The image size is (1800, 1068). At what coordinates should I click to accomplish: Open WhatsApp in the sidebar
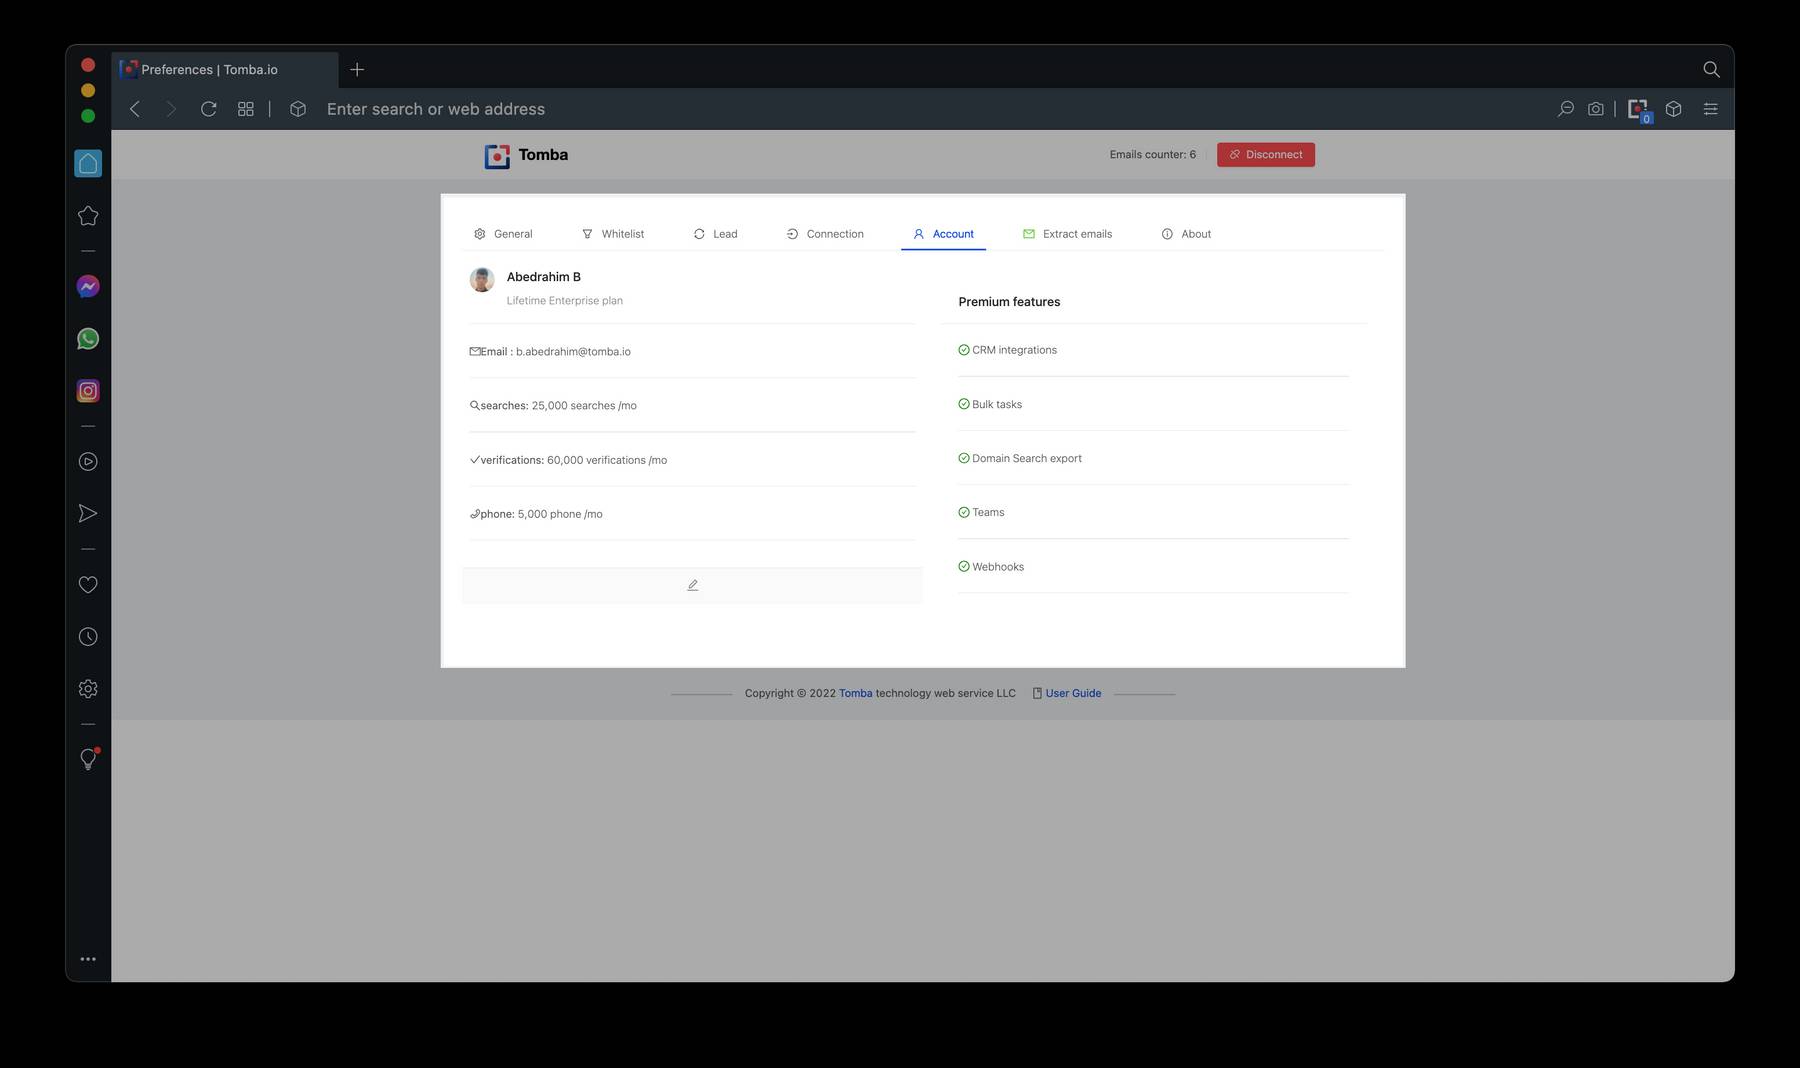click(x=88, y=339)
